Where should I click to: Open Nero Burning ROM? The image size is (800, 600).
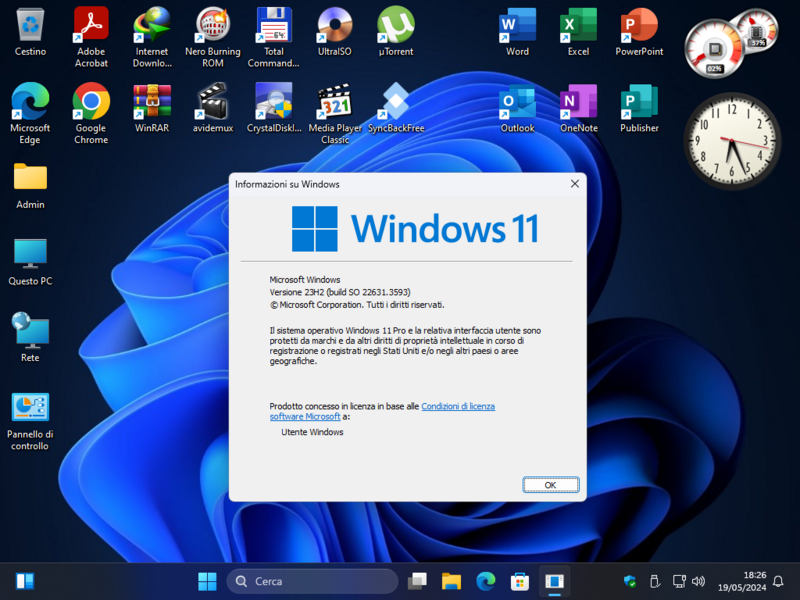(x=212, y=25)
